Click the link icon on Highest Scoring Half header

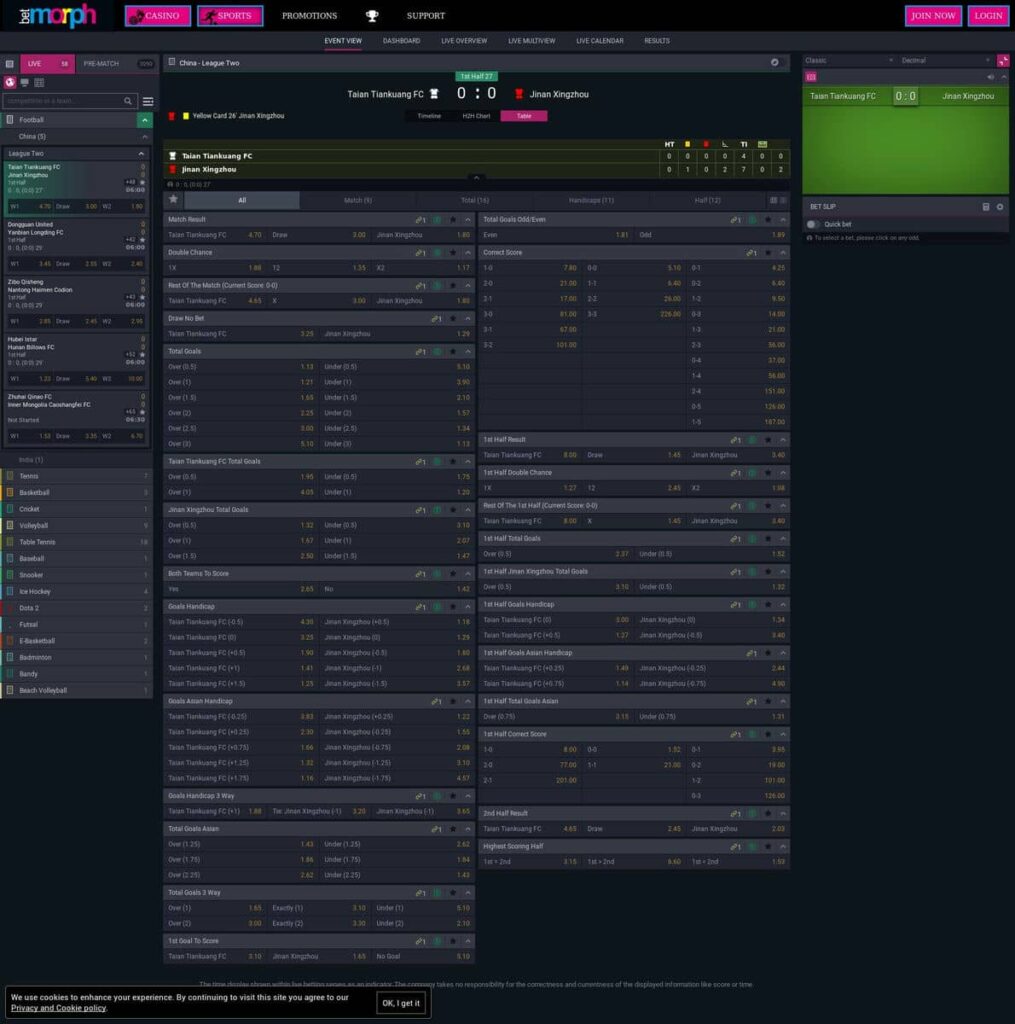click(x=735, y=847)
